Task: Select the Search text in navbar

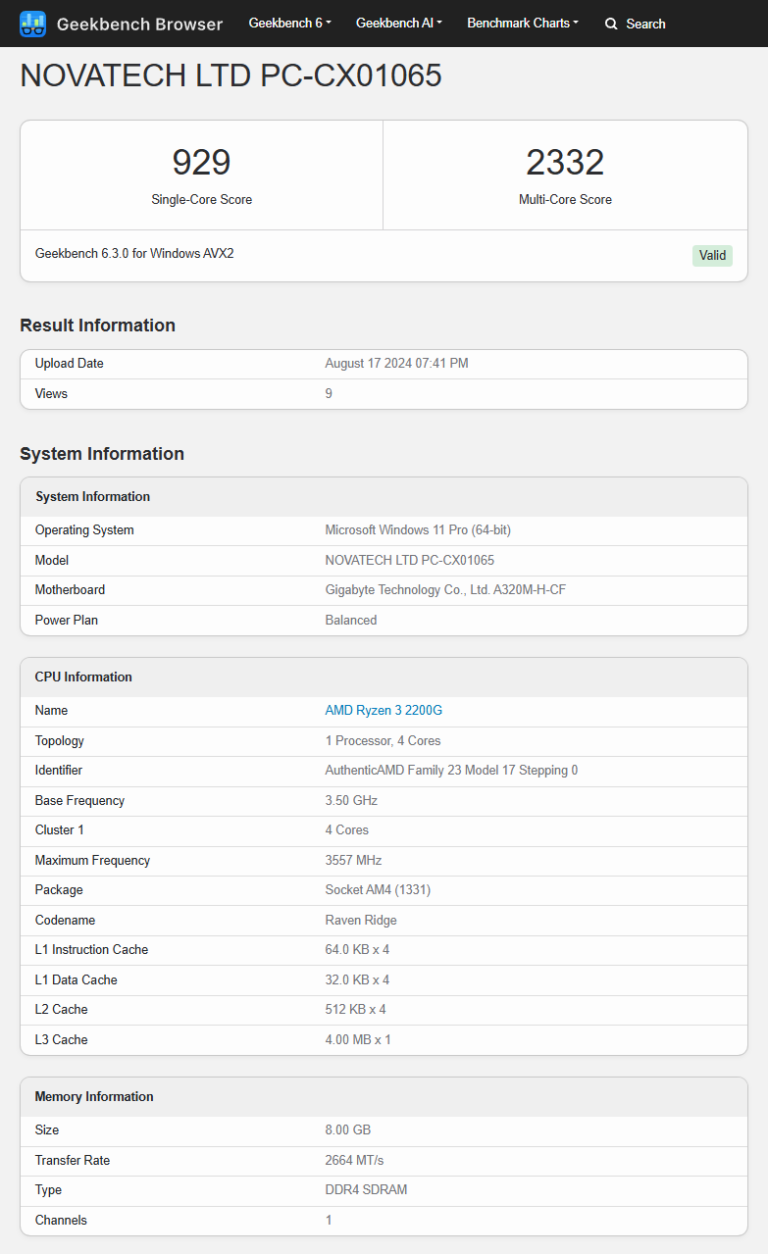Action: coord(645,24)
